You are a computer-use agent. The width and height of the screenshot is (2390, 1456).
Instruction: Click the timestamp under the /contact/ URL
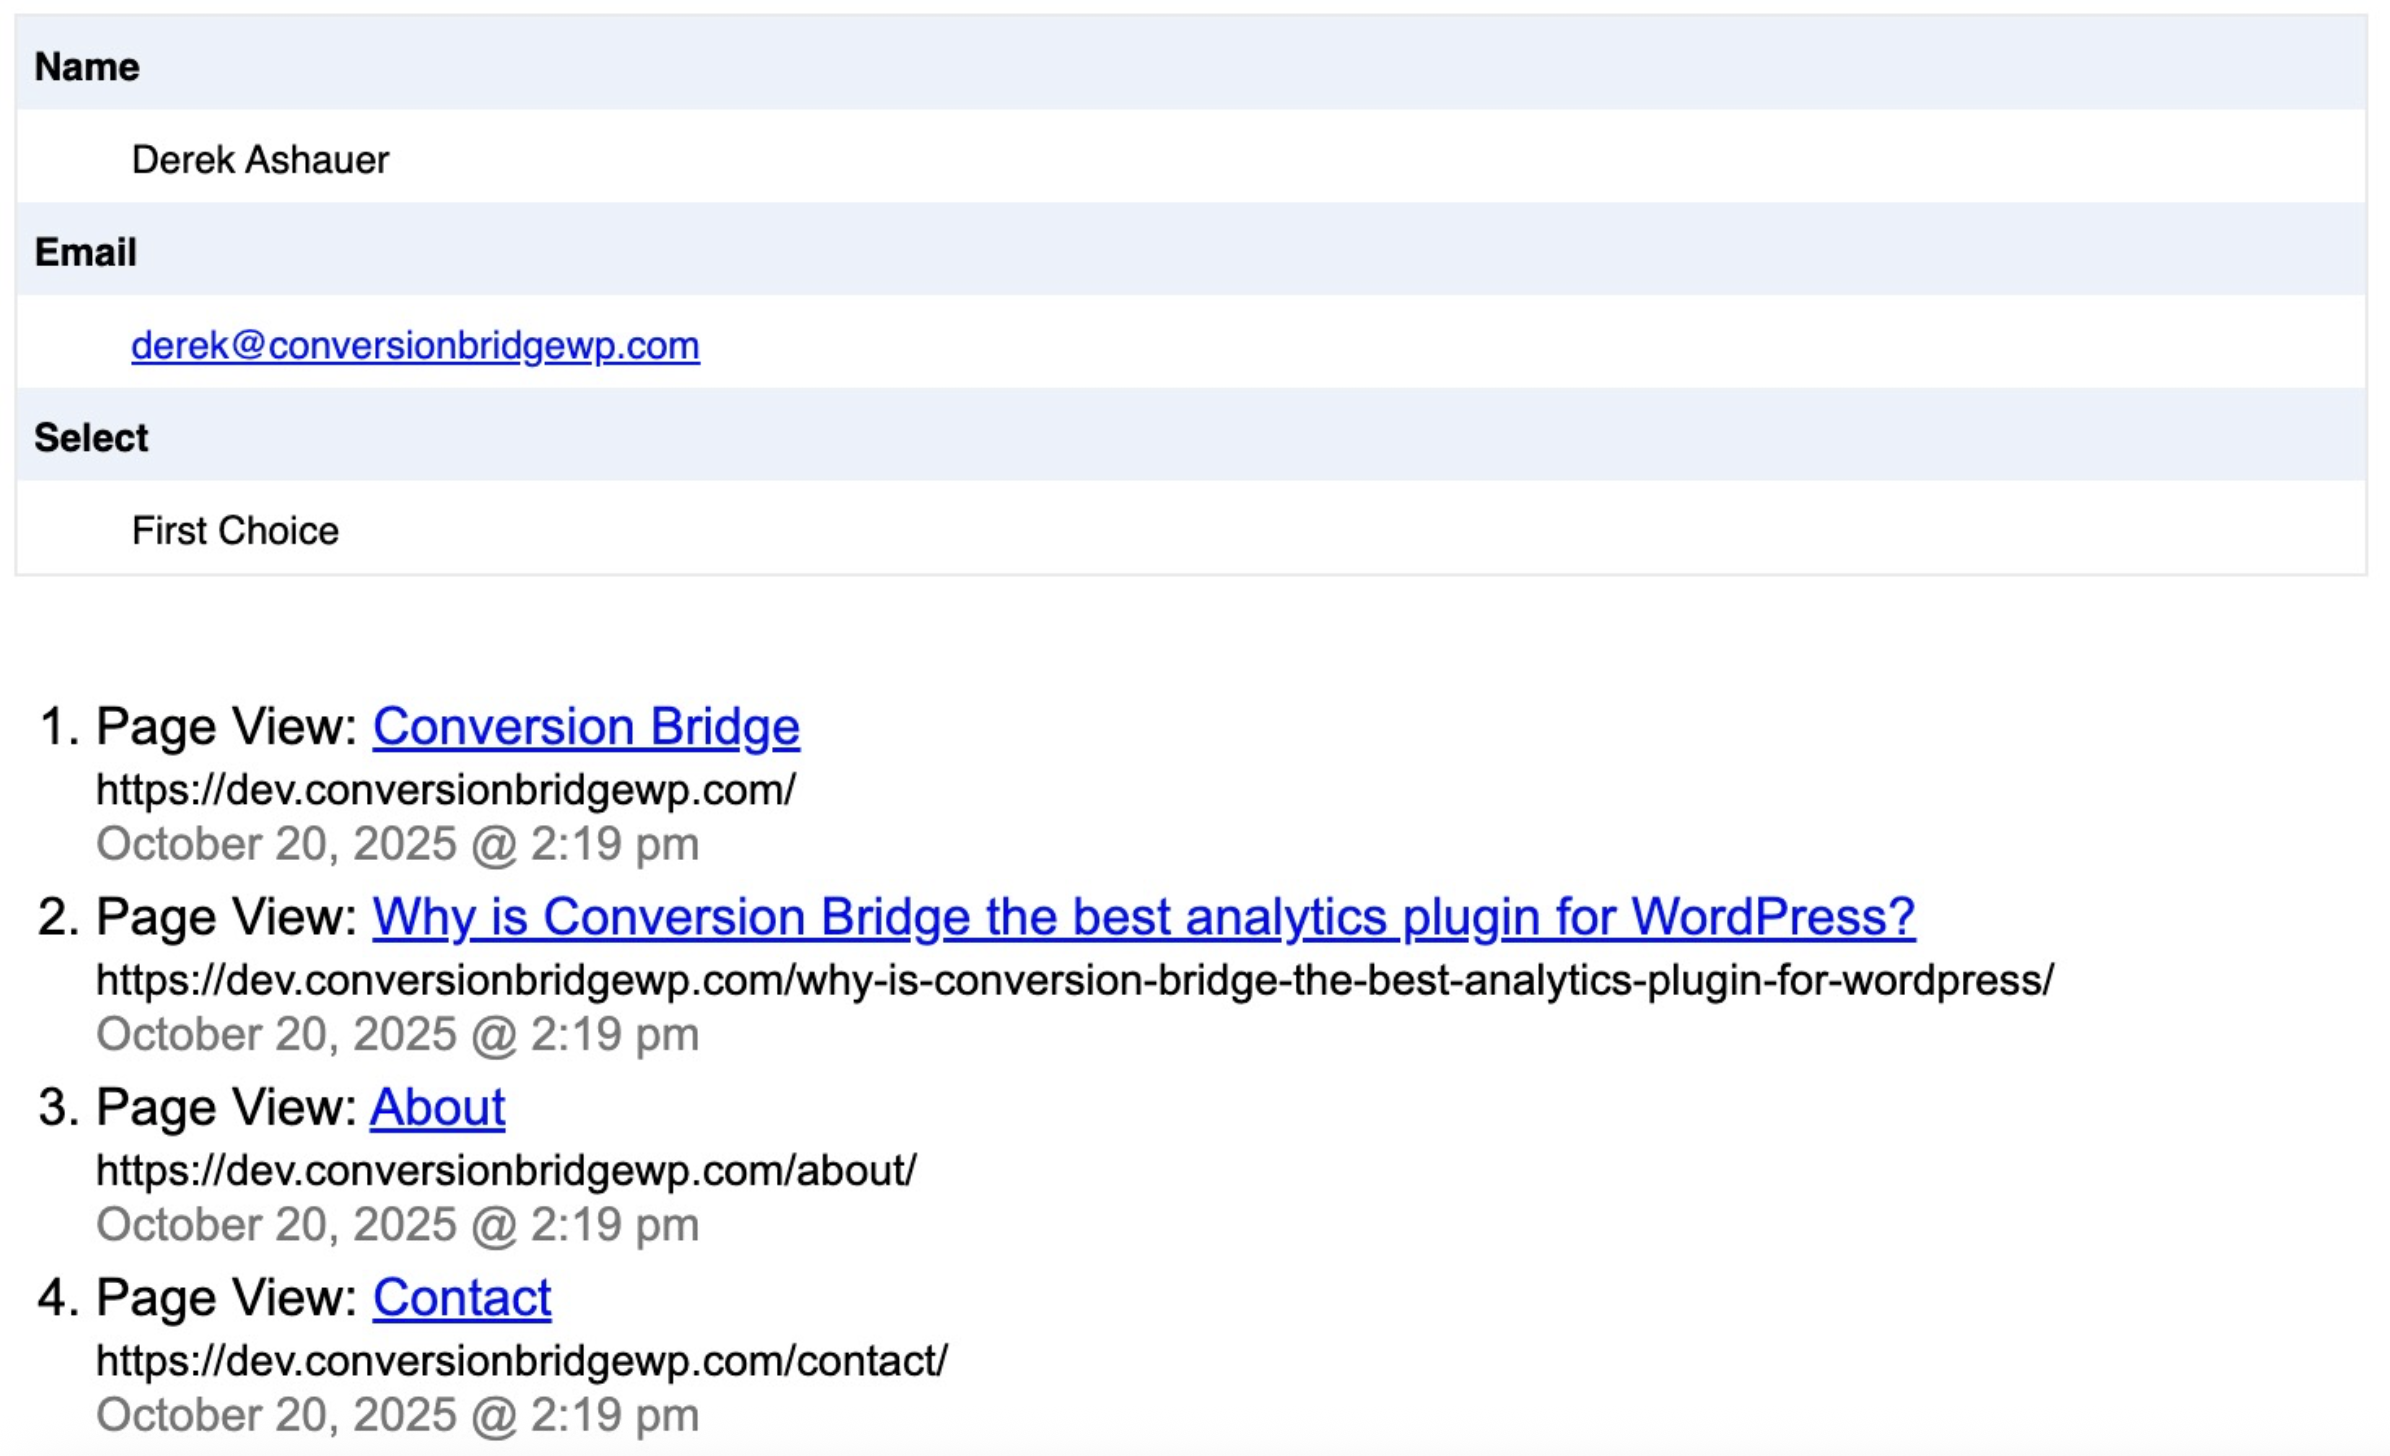point(397,1415)
